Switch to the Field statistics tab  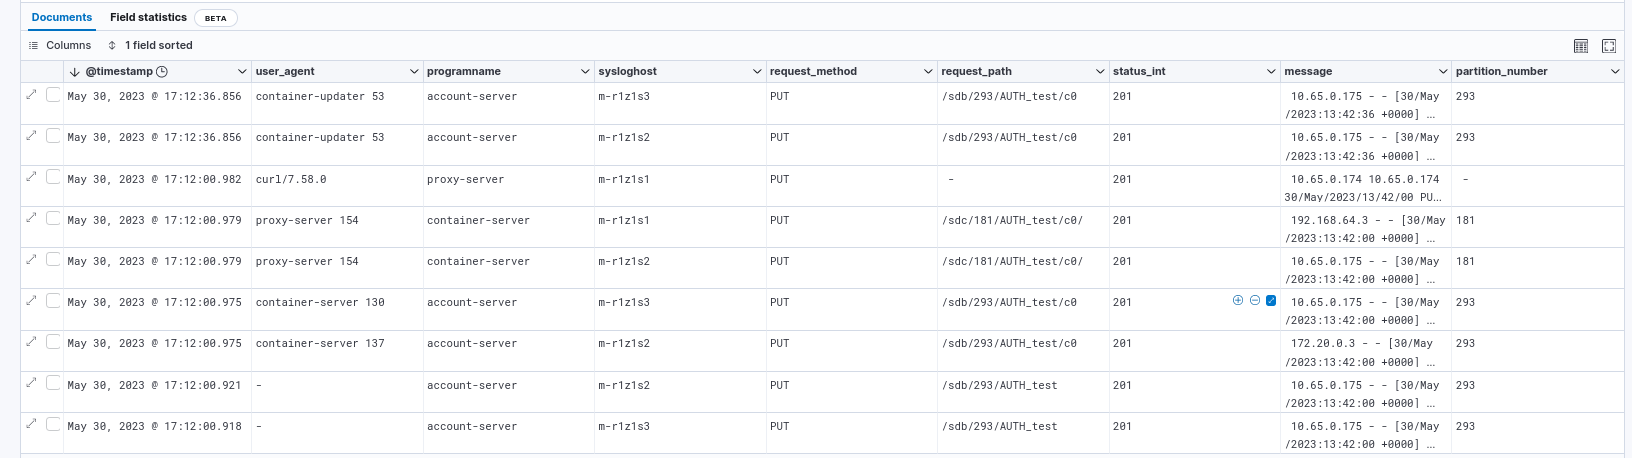click(x=148, y=18)
